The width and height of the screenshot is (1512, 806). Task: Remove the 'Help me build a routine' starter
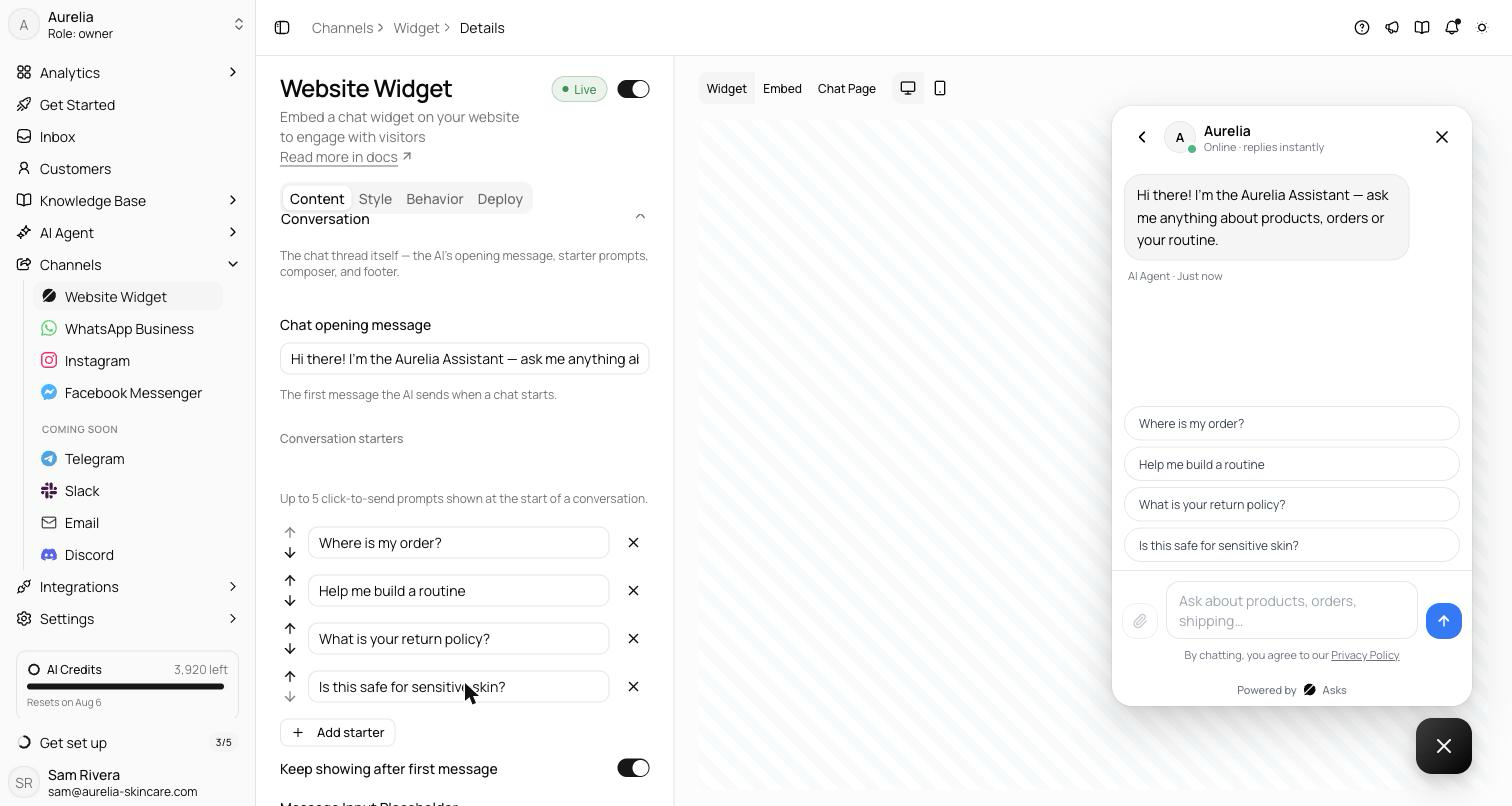point(633,591)
